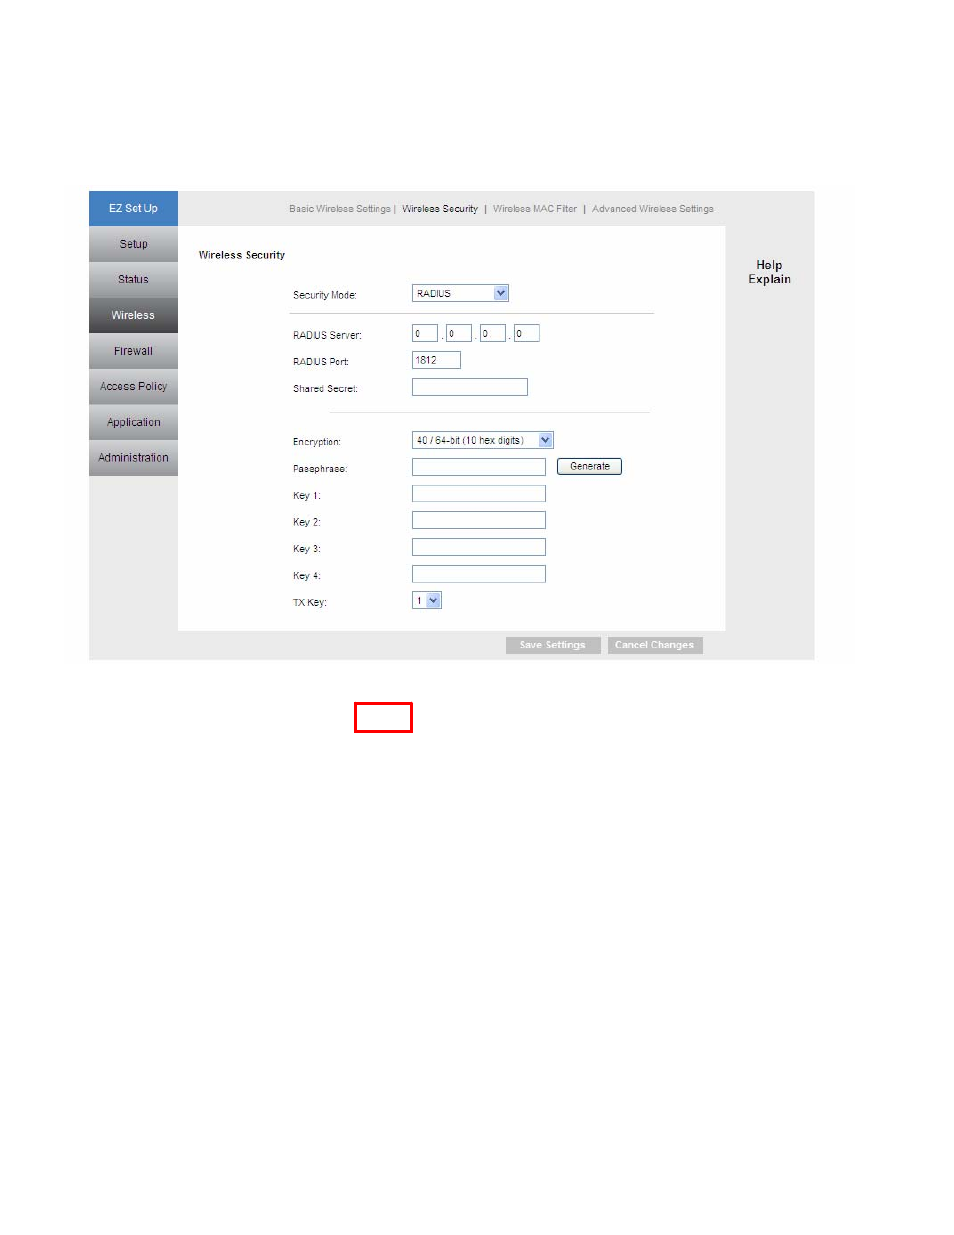
Task: Navigate to the Application section
Action: click(133, 422)
